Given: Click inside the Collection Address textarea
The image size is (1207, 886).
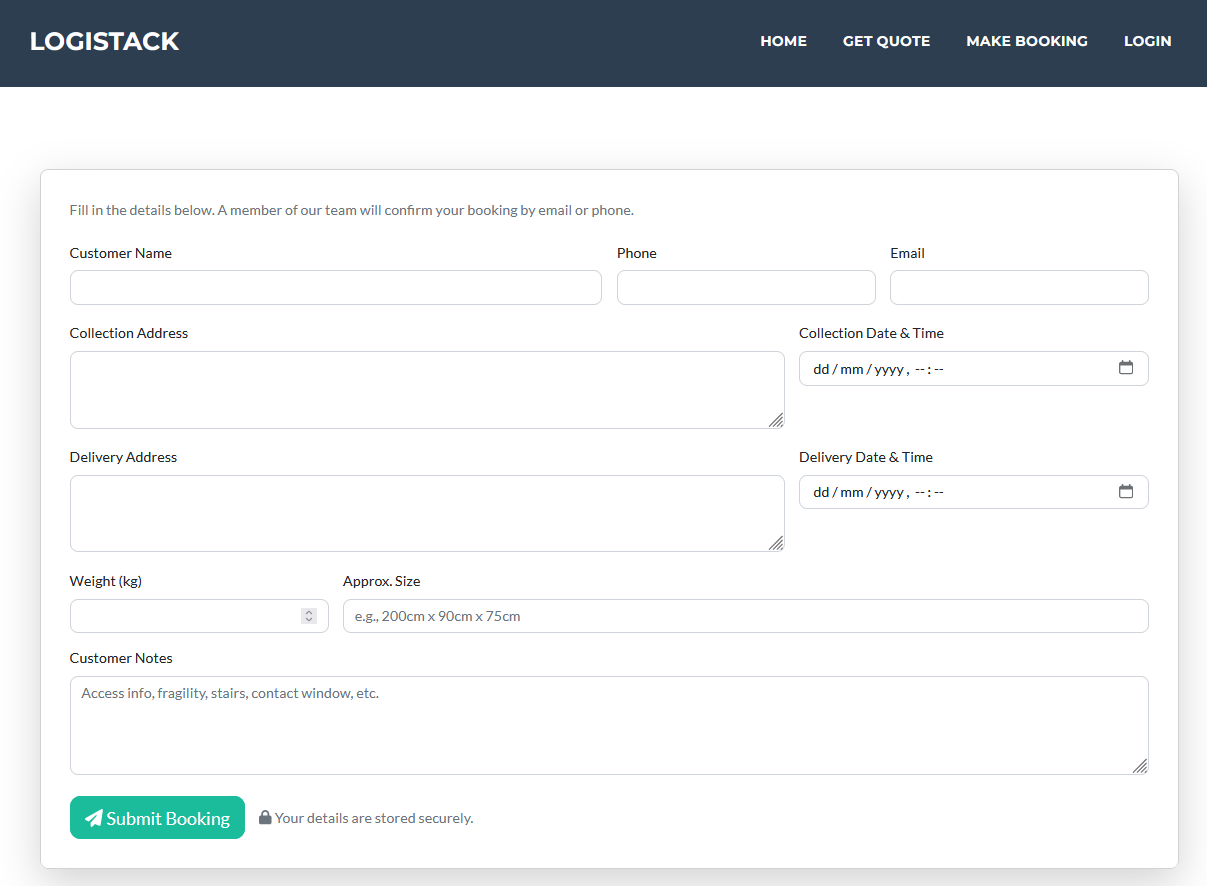Looking at the screenshot, I should click(x=420, y=390).
